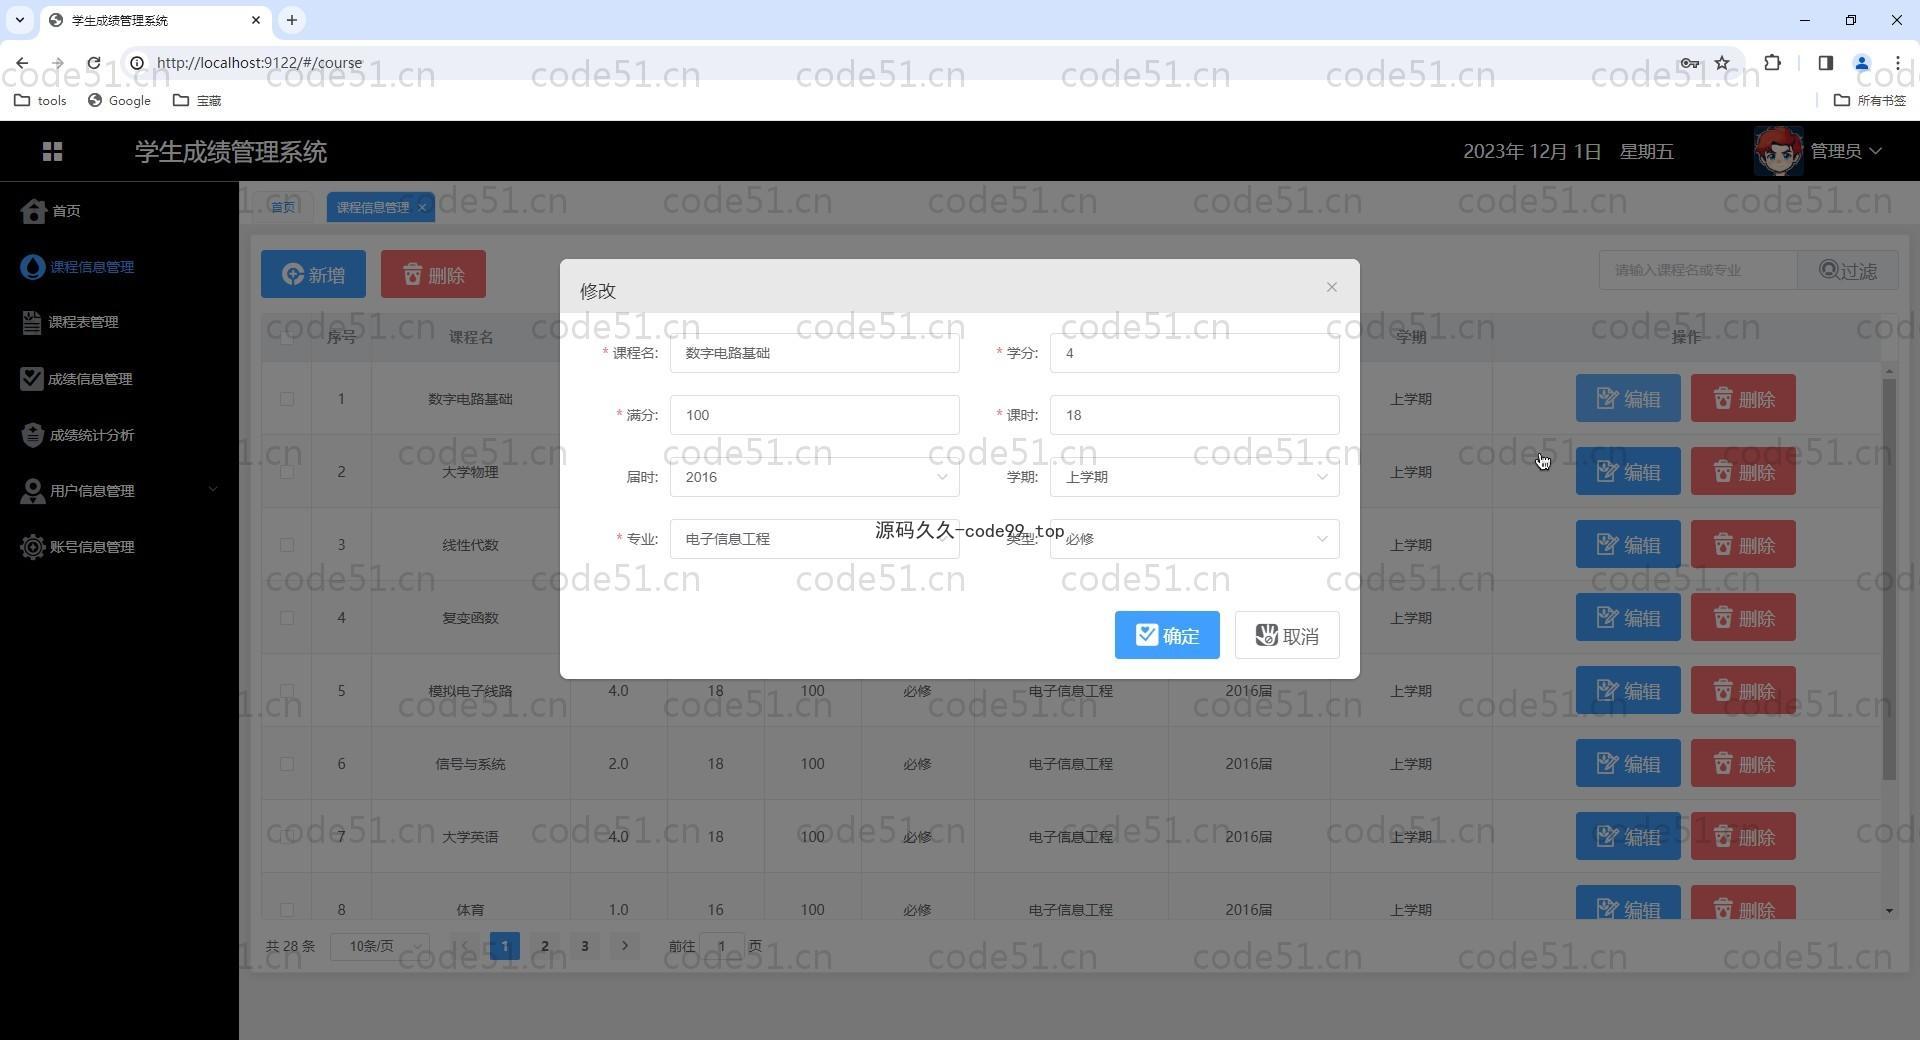Click the table vertical scrollbar
Image resolution: width=1920 pixels, height=1040 pixels.
[x=1889, y=580]
